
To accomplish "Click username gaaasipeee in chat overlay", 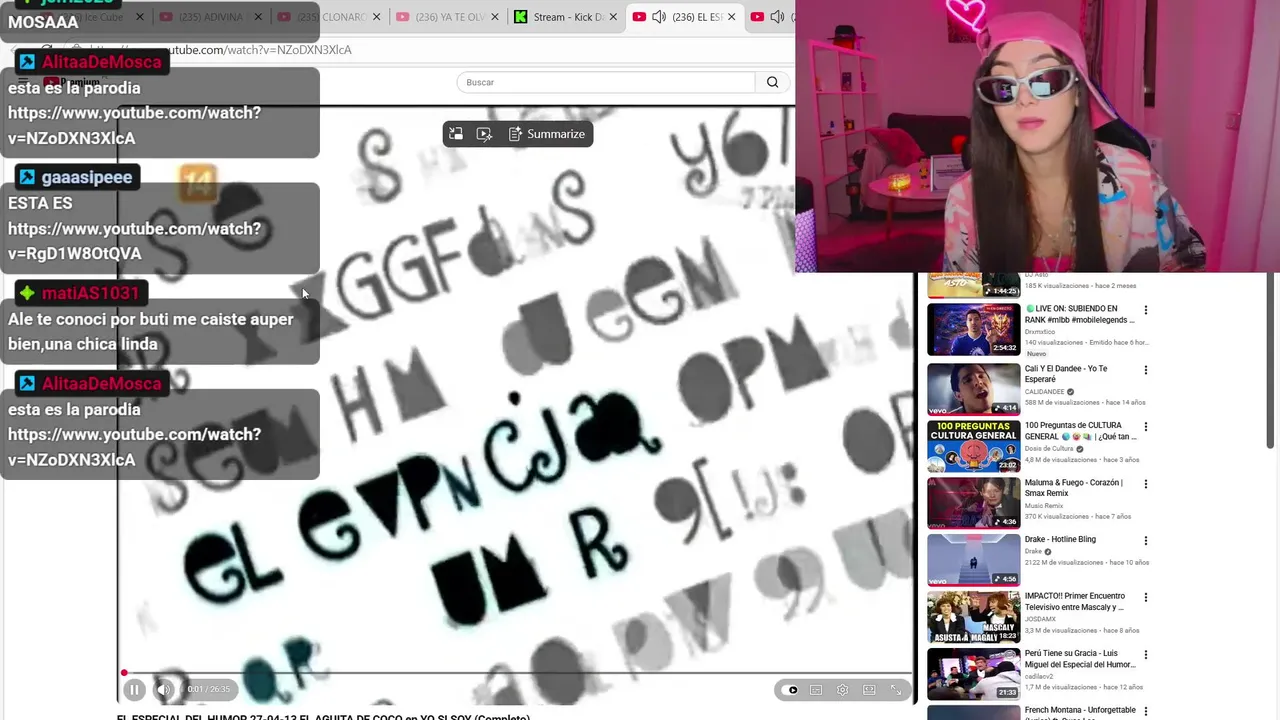I will click(x=87, y=177).
